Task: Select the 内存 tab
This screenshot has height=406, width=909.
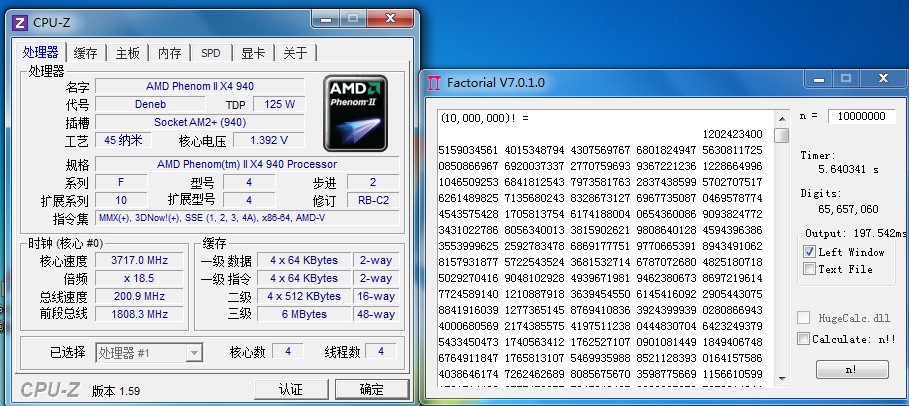Action: point(169,53)
